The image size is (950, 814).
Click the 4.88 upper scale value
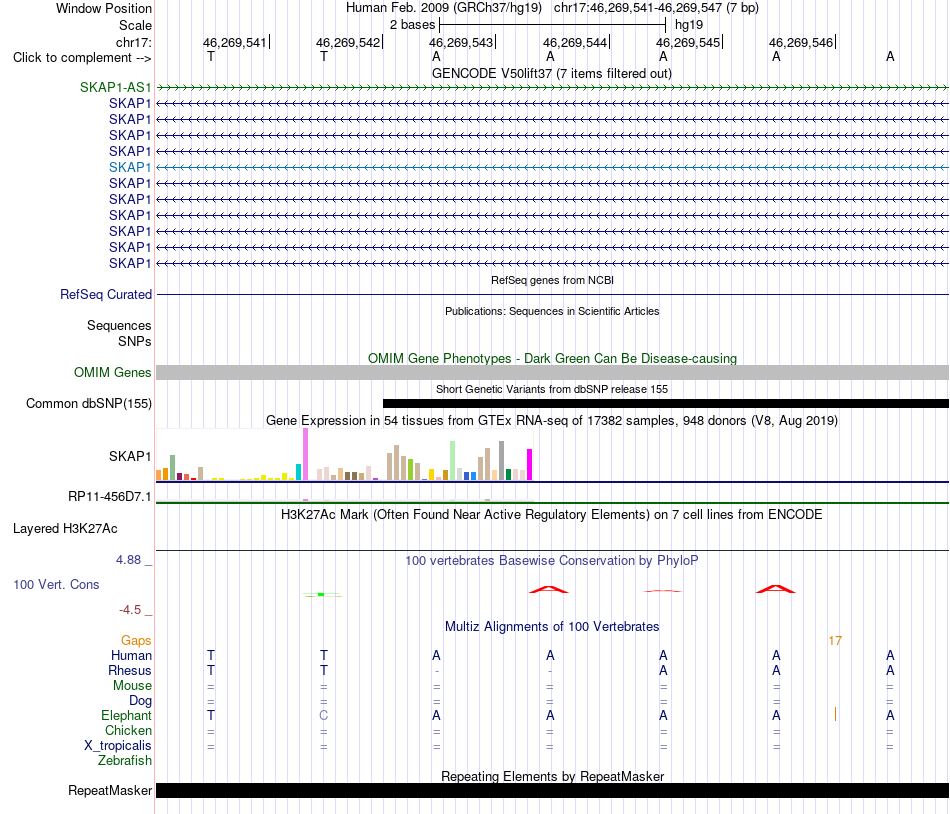(x=128, y=560)
